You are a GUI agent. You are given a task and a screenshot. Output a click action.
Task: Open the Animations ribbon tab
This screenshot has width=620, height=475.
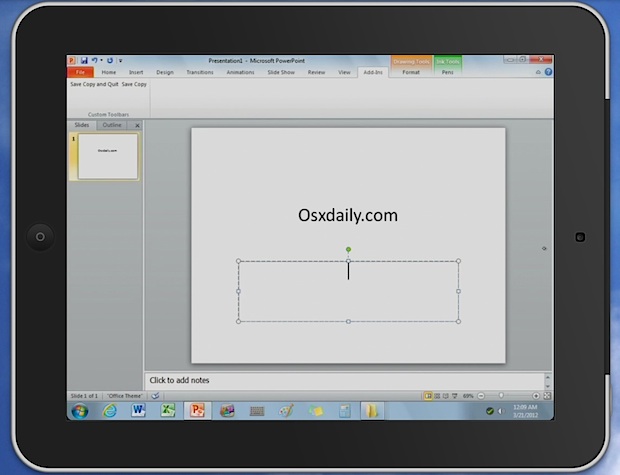[x=240, y=72]
